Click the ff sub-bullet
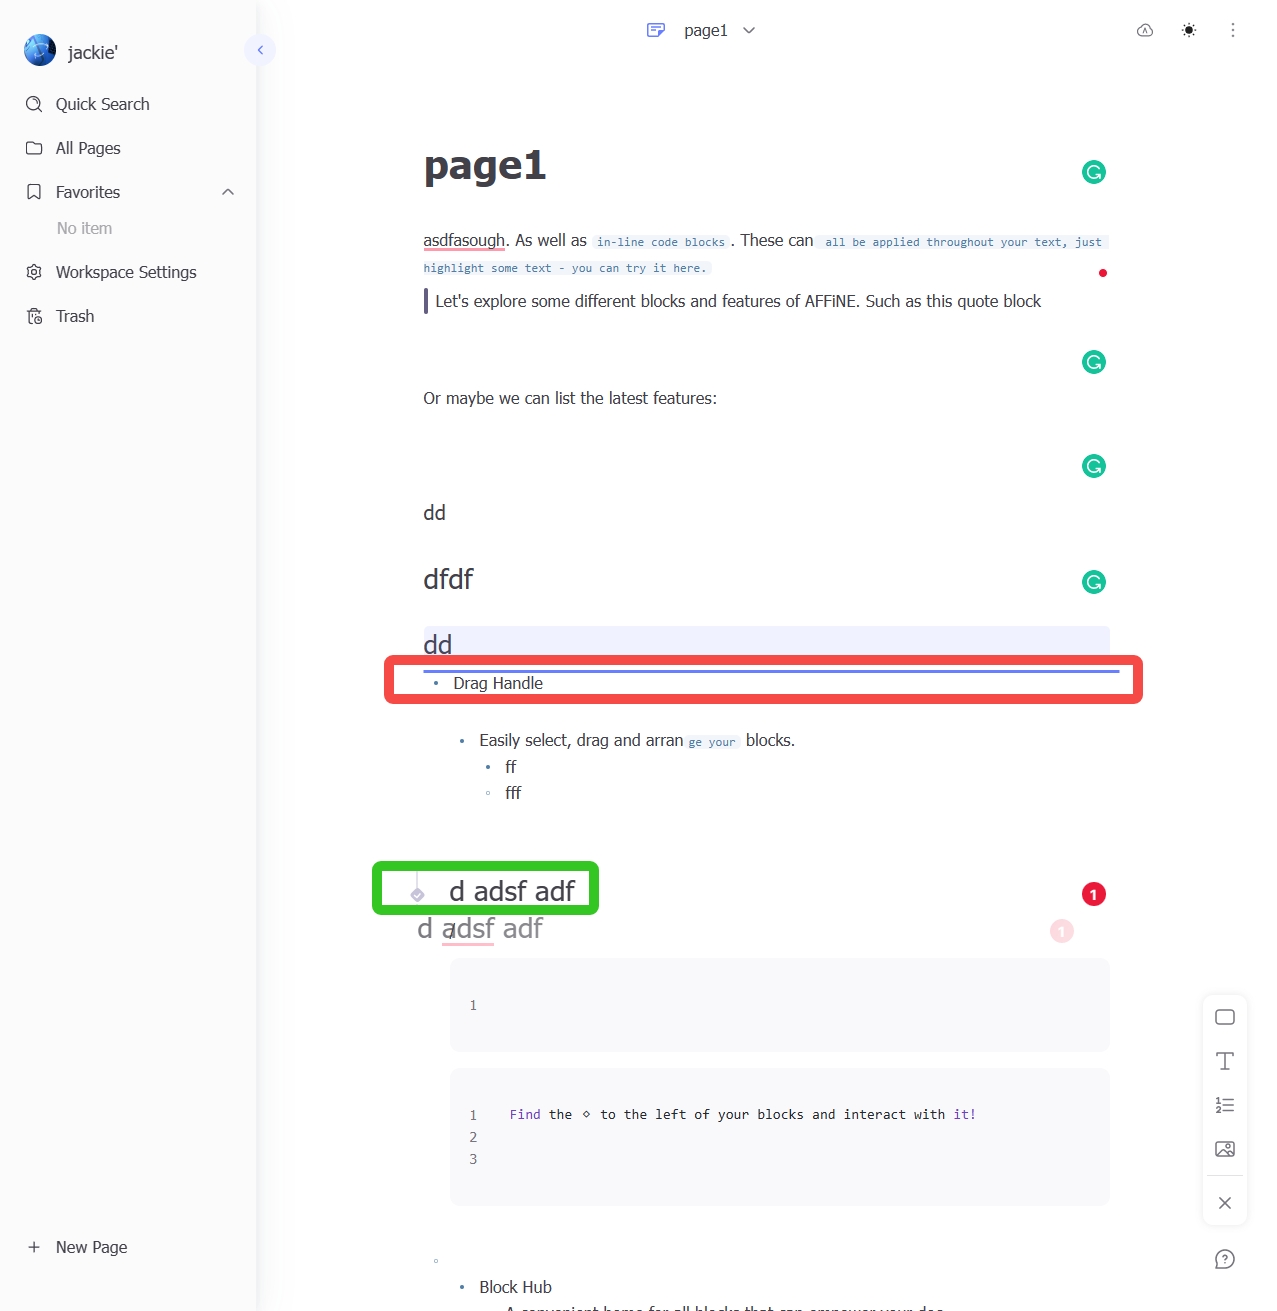Image resolution: width=1277 pixels, height=1311 pixels. click(x=511, y=767)
